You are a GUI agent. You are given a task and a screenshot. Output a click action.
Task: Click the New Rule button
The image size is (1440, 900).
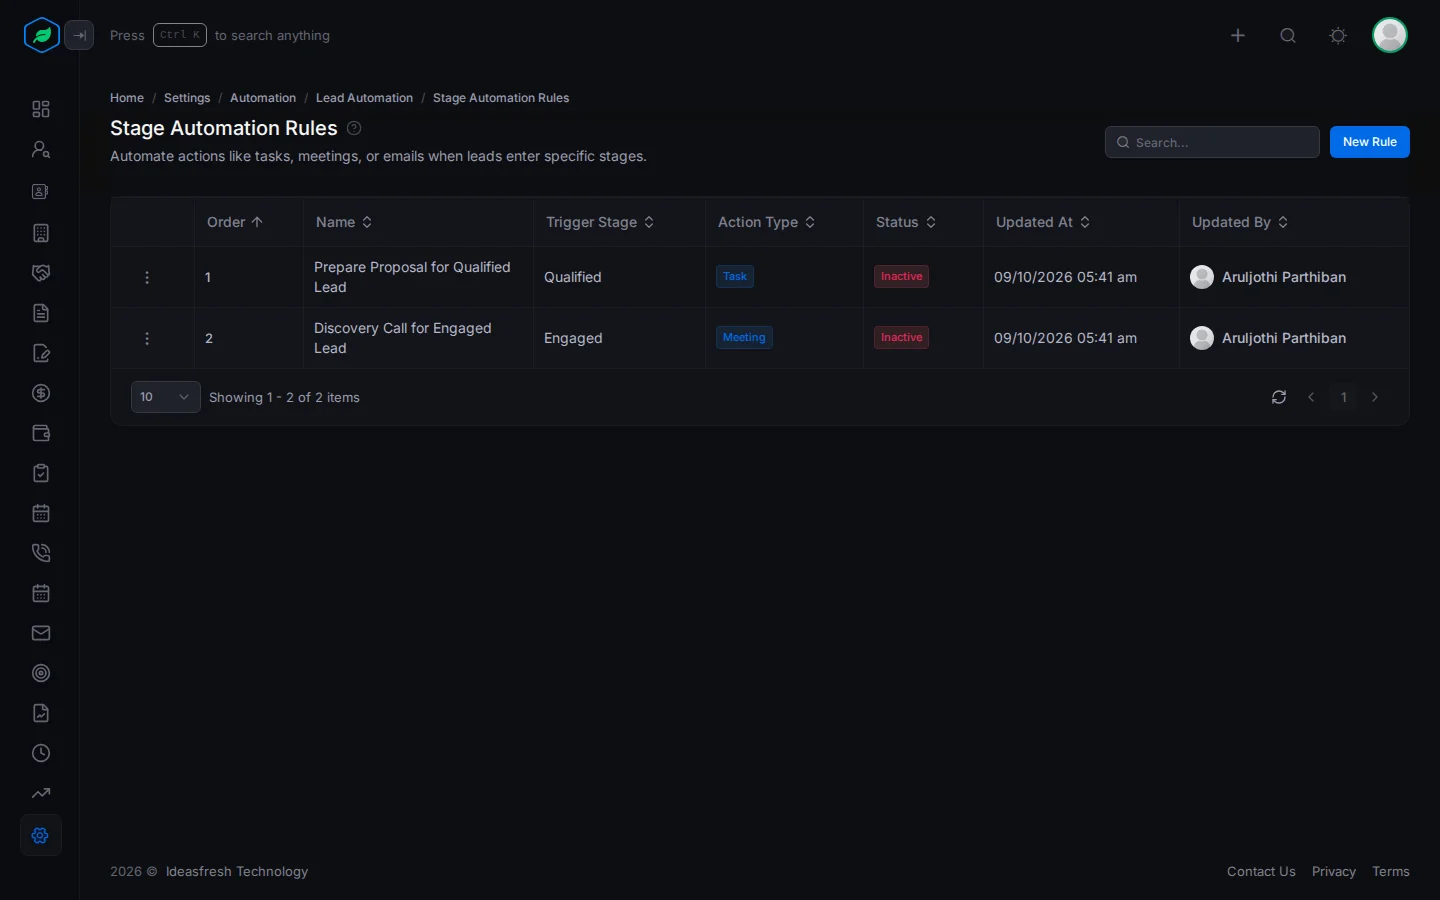click(x=1370, y=142)
